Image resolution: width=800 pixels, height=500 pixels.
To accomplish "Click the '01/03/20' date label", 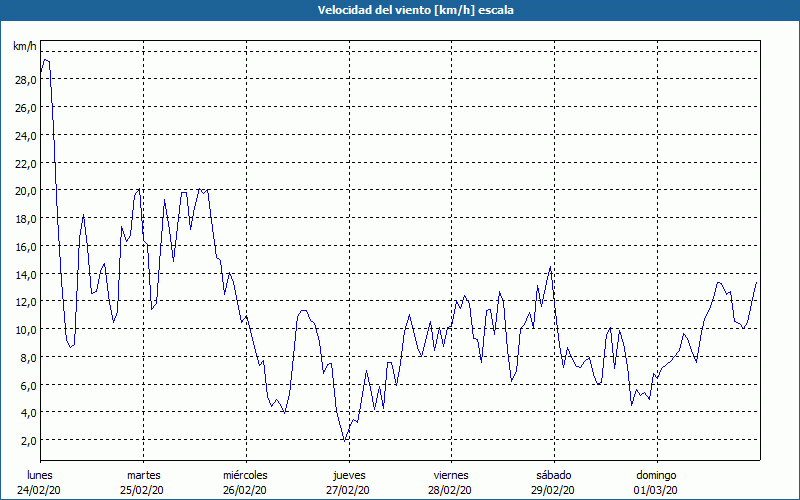I will click(x=656, y=490).
